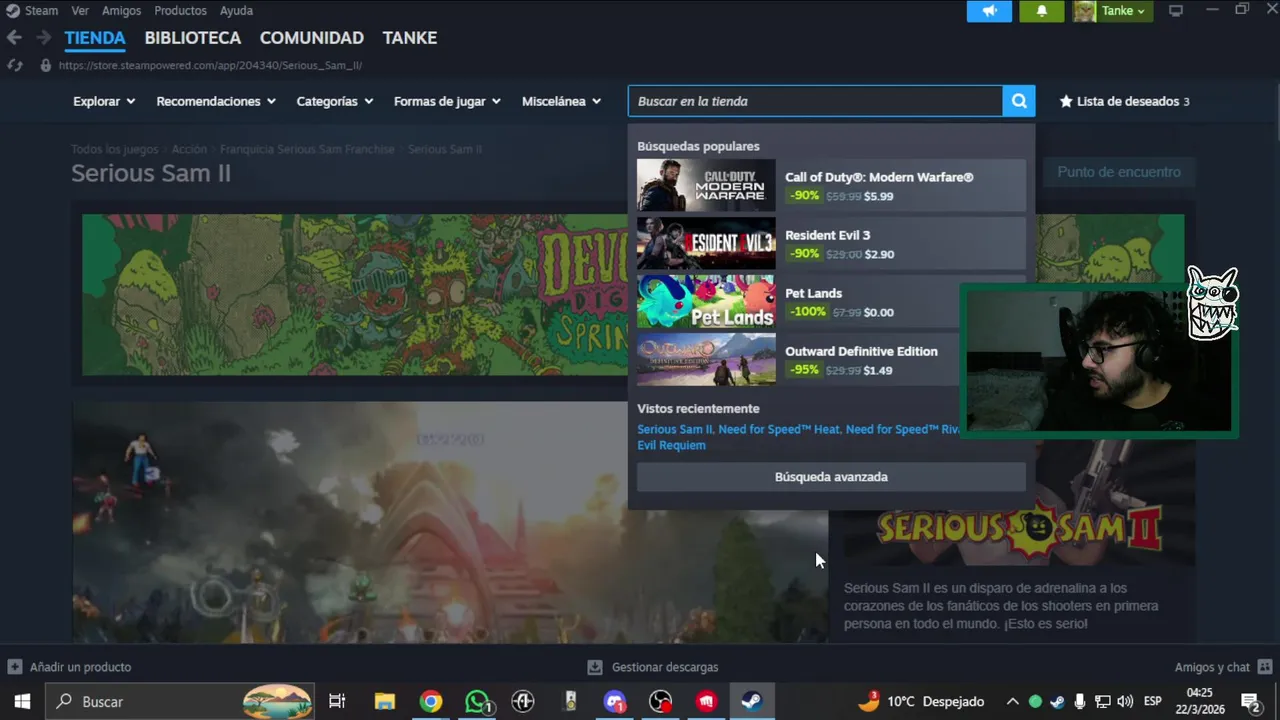The image size is (1280, 720).
Task: Click the Steam taskbar icon
Action: coord(751,701)
